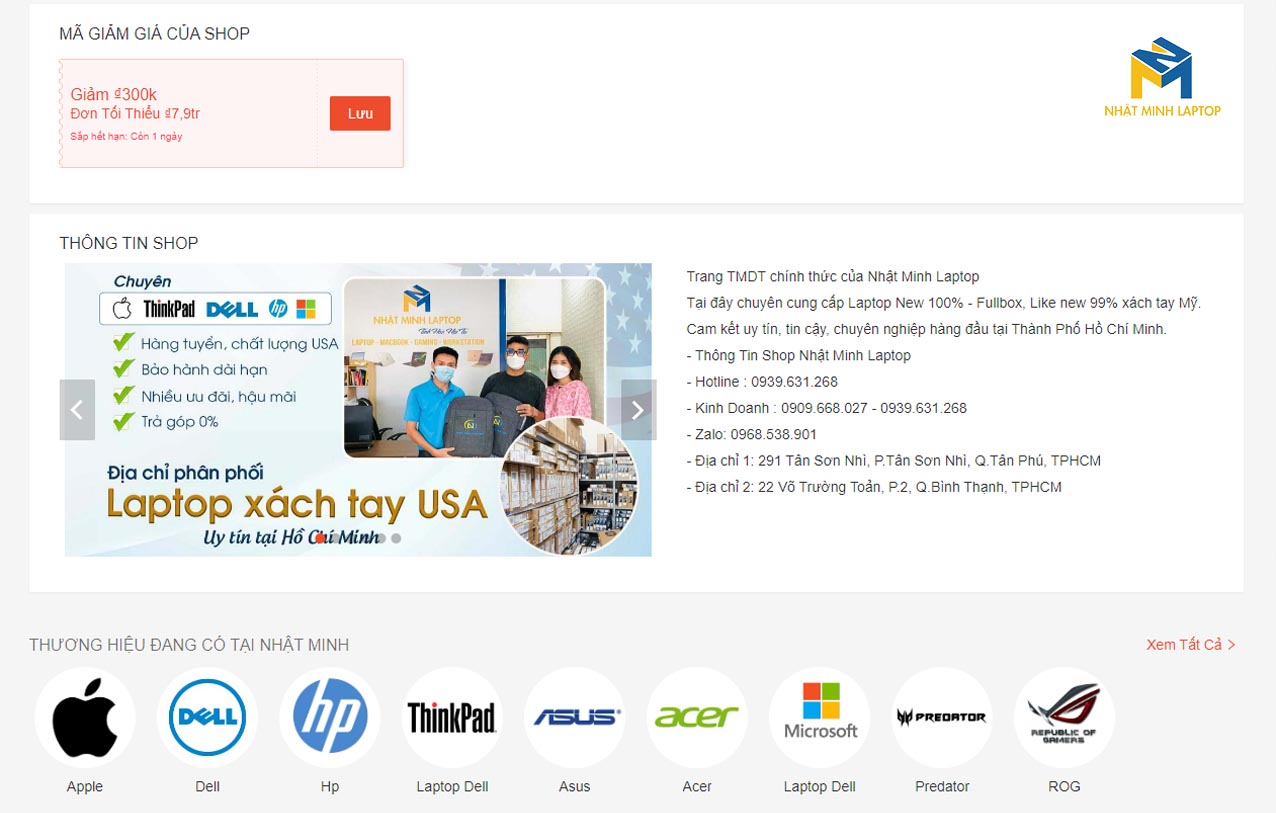1276x813 pixels.
Task: Click the Zalo 0968.538.901 line
Action: pyautogui.click(x=751, y=434)
